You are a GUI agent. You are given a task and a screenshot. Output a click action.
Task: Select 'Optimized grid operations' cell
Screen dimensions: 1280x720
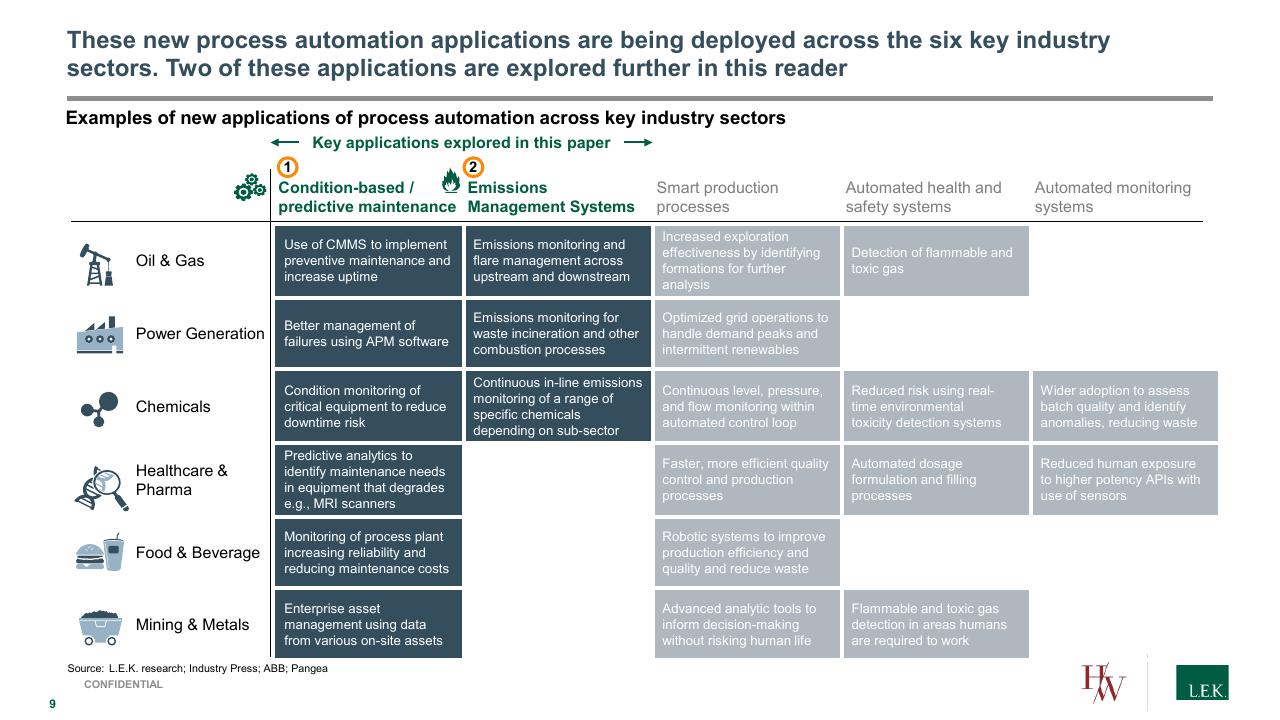pos(747,333)
